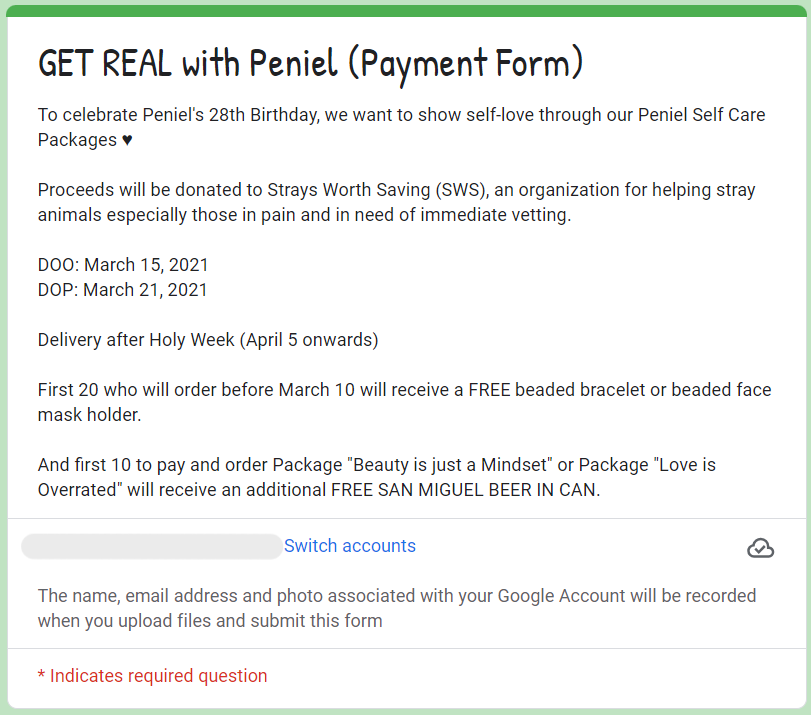Click the red Indicates required question note
Image resolution: width=811 pixels, height=715 pixels.
click(x=153, y=676)
